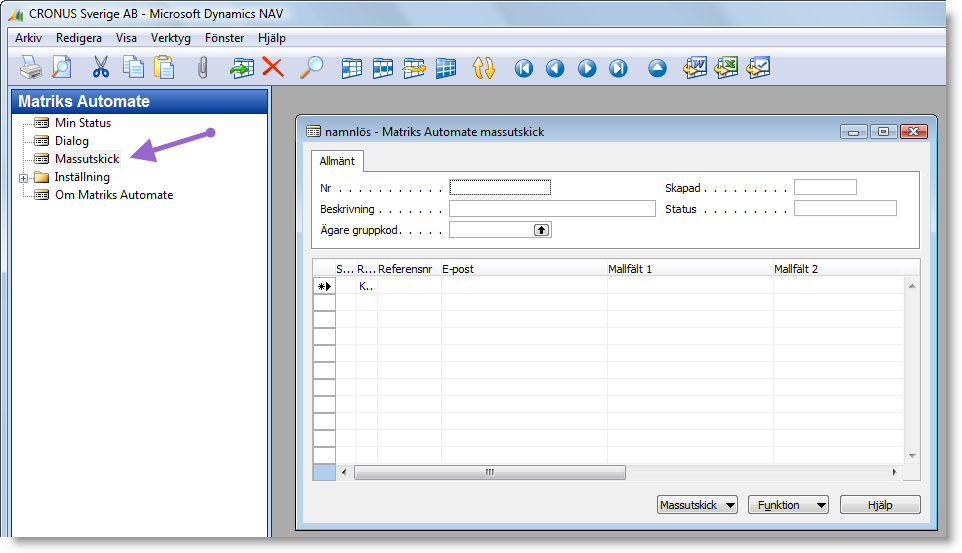Click the Find magnifier icon
This screenshot has height=553, width=962.
[x=312, y=68]
